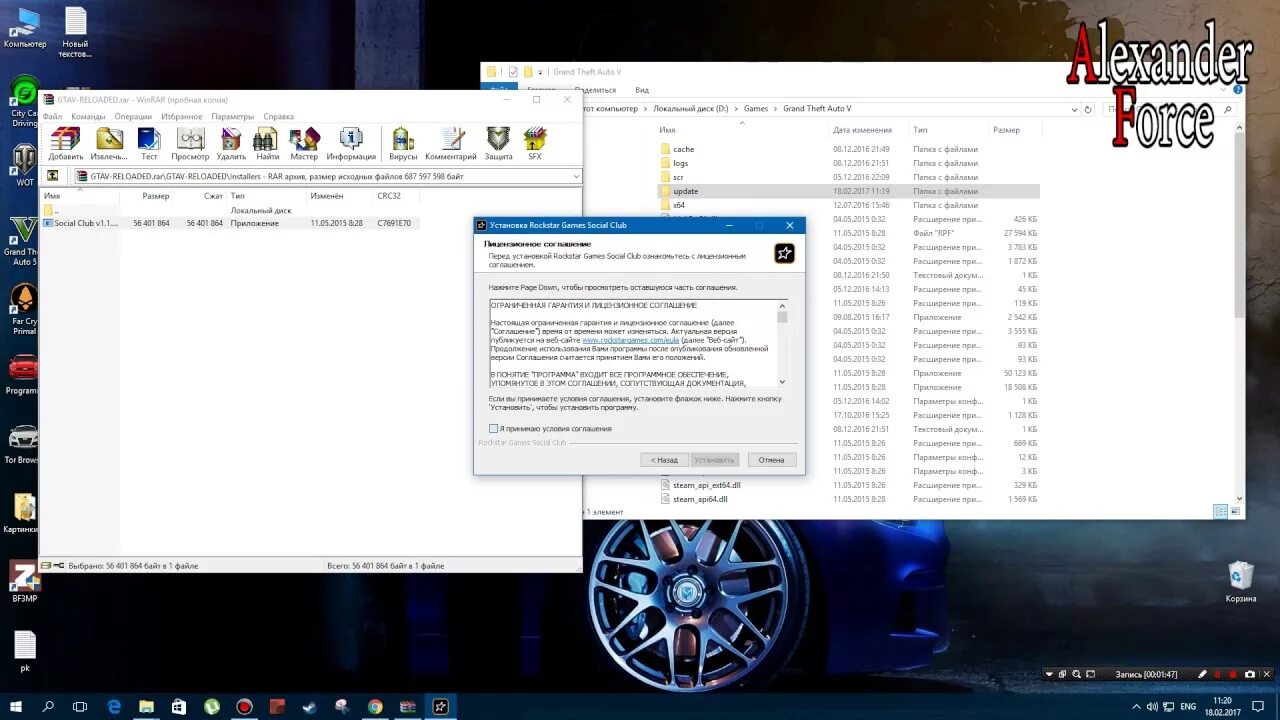1280x720 pixels.
Task: Click the '< Назад' button in installer
Action: click(664, 460)
